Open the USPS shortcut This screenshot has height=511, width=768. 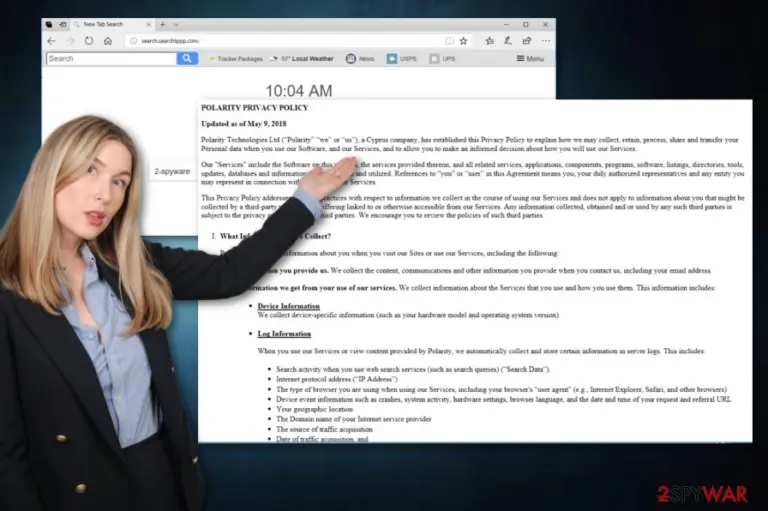pyautogui.click(x=402, y=59)
